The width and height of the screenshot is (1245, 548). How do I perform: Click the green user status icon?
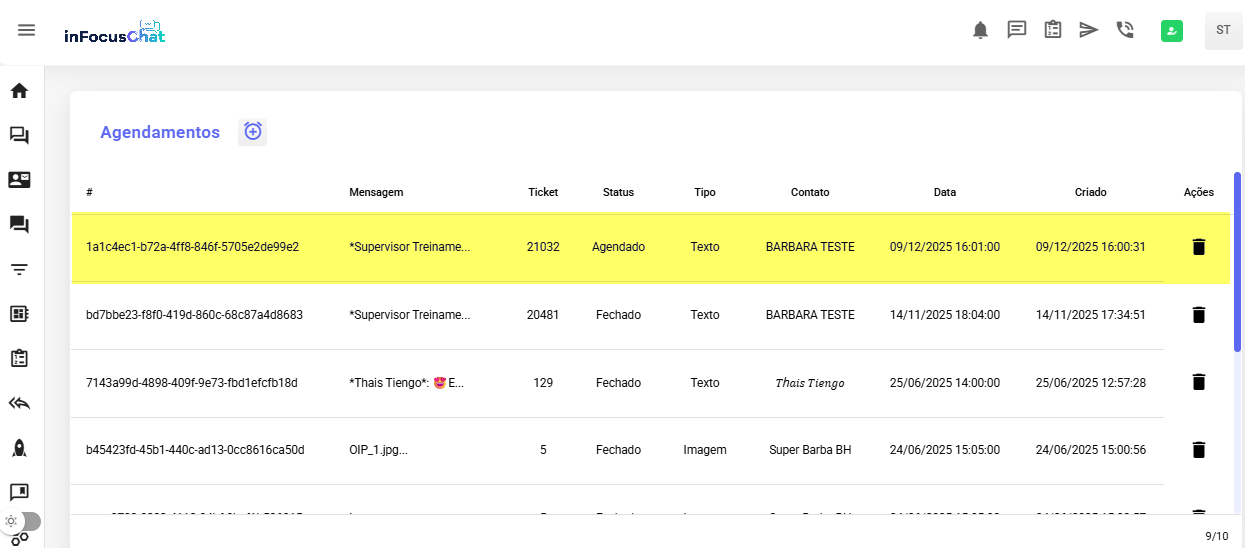point(1172,31)
